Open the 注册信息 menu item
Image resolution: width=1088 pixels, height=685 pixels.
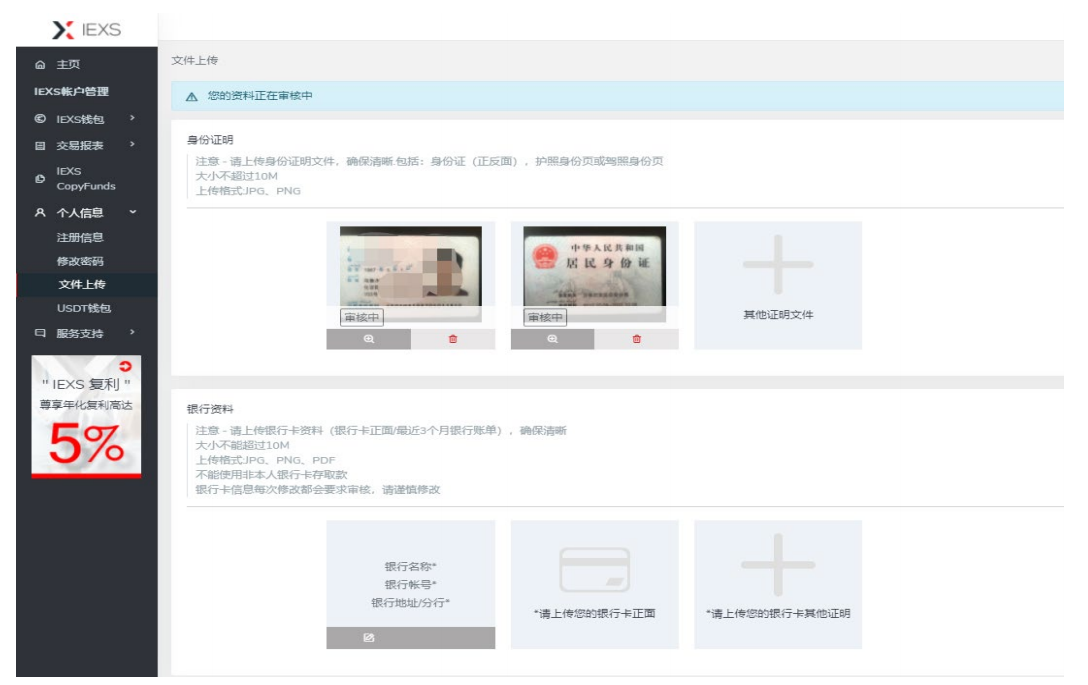(80, 237)
